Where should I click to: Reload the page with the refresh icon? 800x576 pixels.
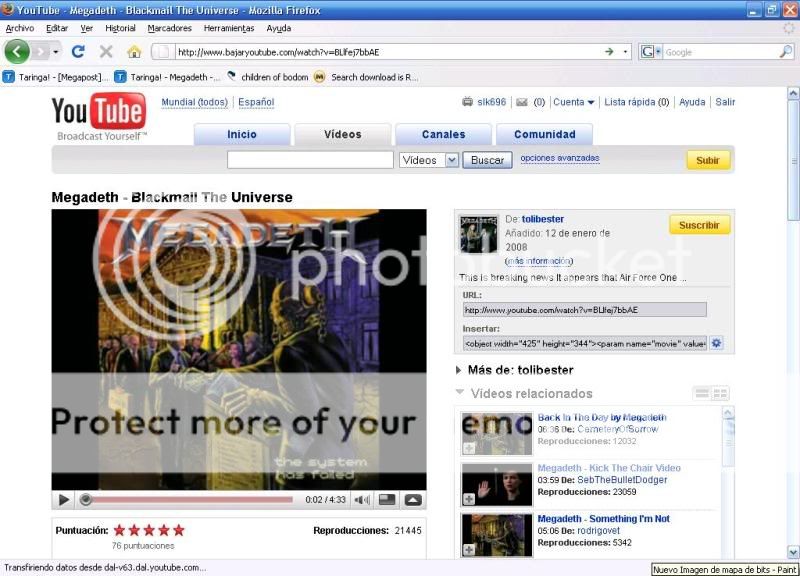78,52
